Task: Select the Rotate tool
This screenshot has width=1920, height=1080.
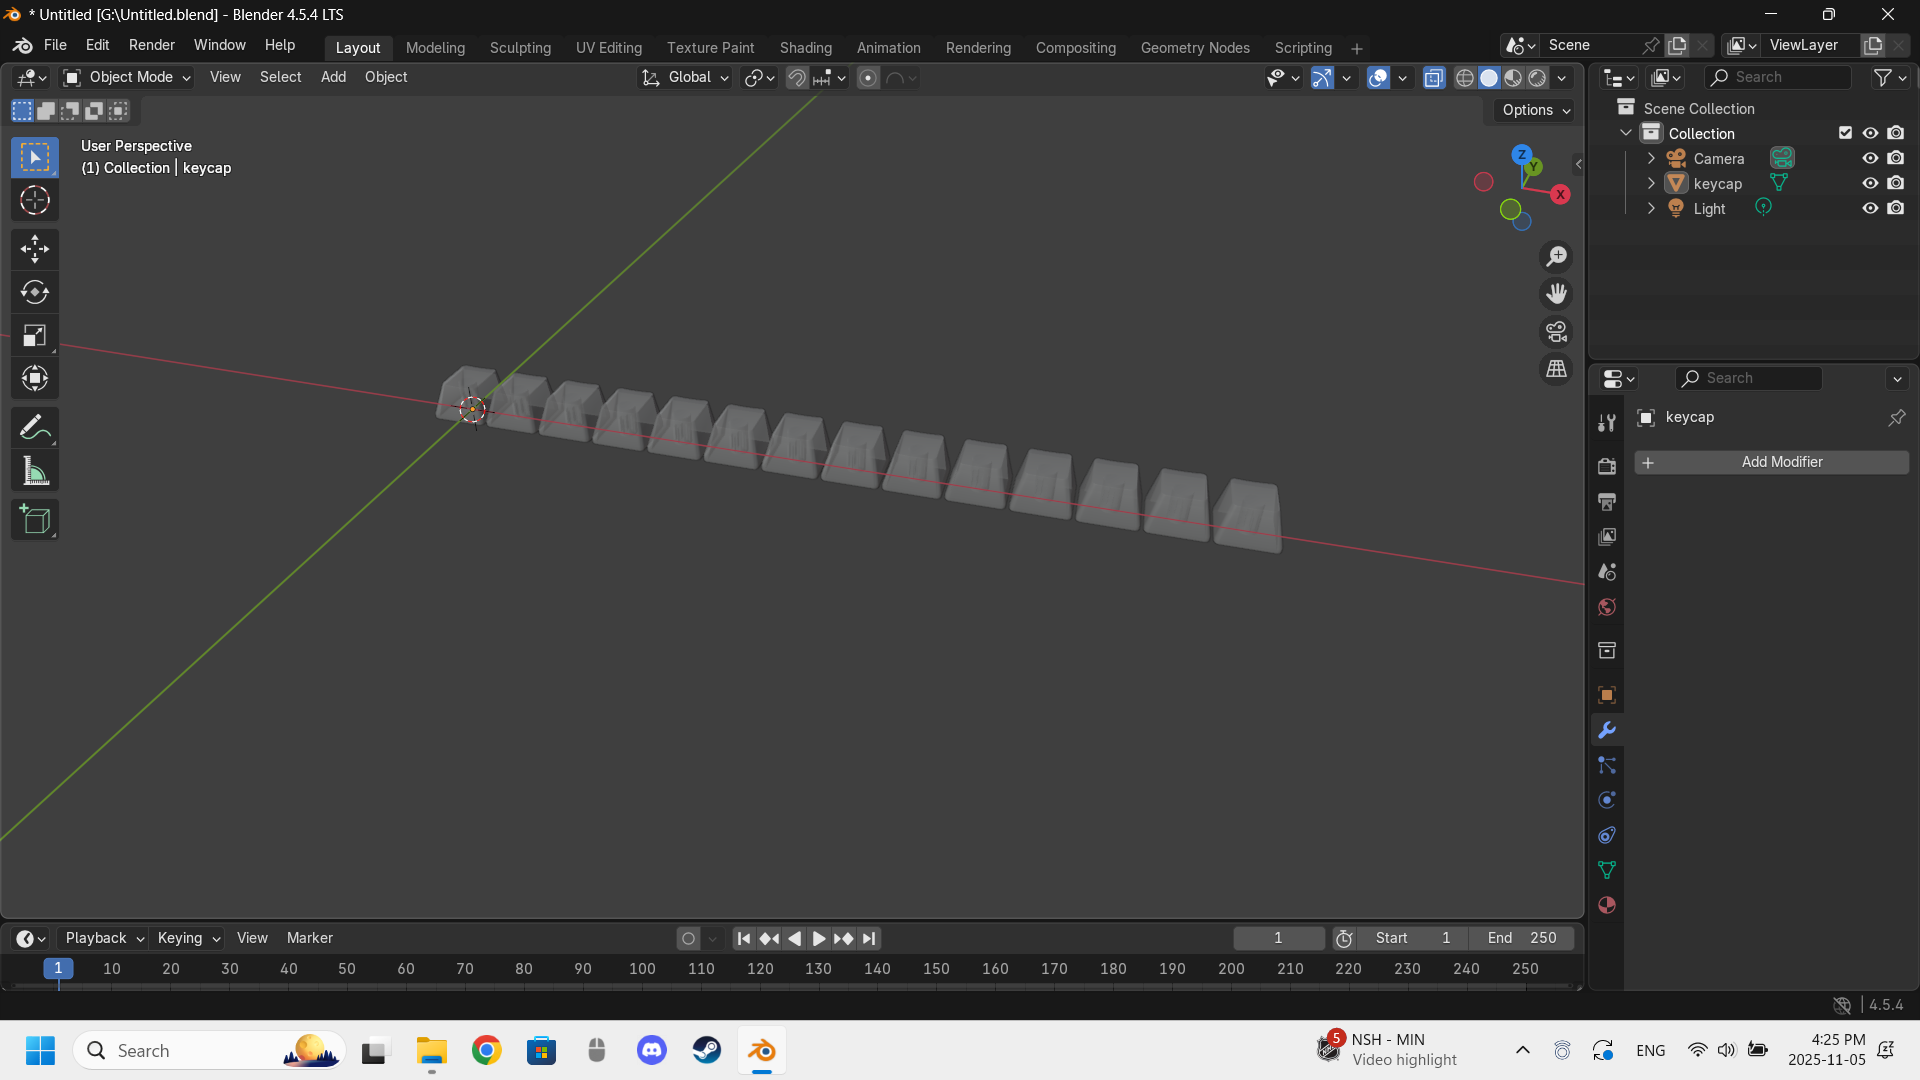Action: [x=35, y=292]
